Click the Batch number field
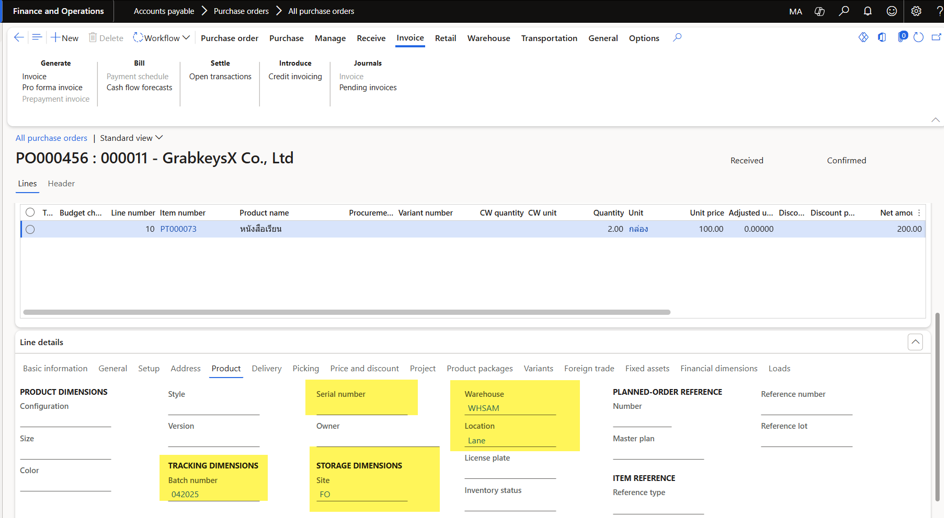Screen dimensions: 944x518 pyautogui.click(x=214, y=494)
